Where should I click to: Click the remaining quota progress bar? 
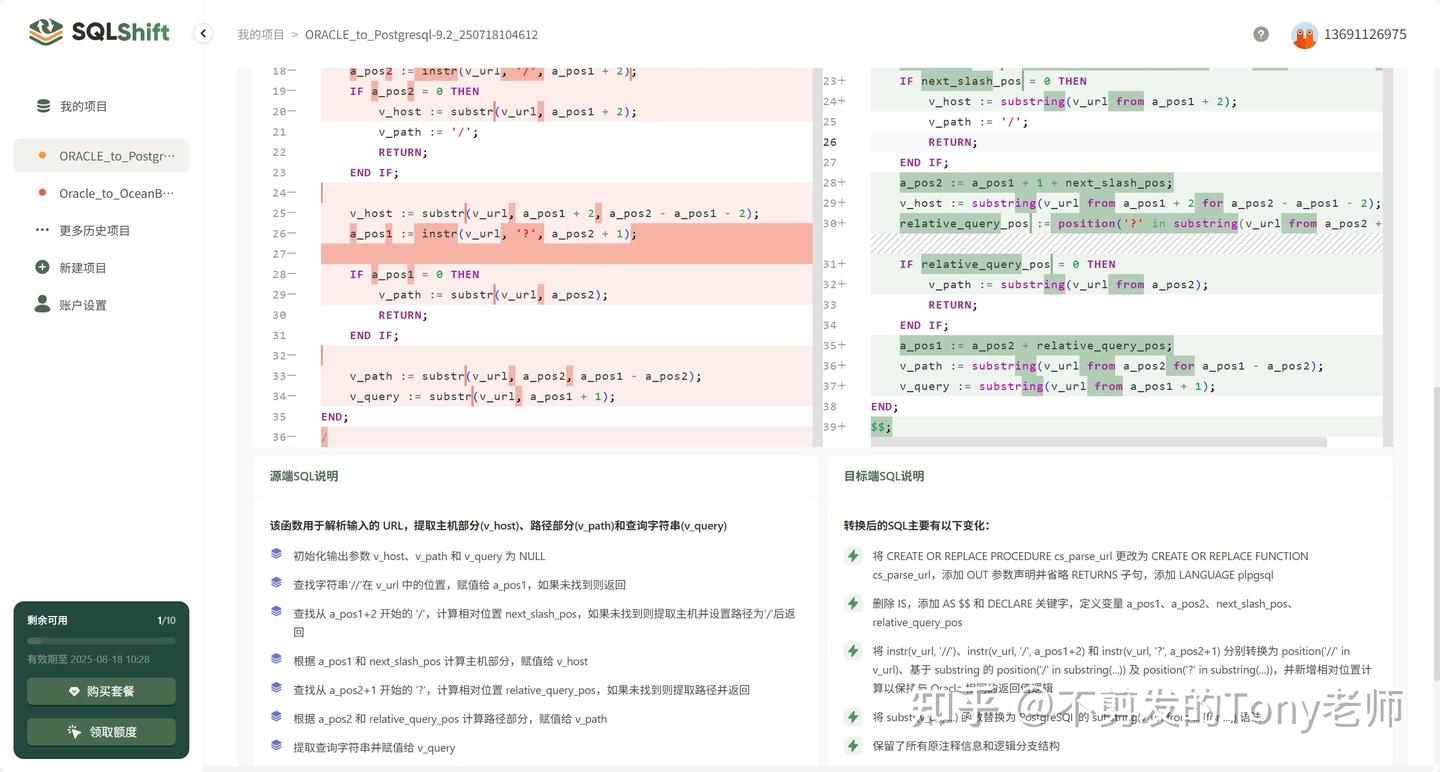100,642
